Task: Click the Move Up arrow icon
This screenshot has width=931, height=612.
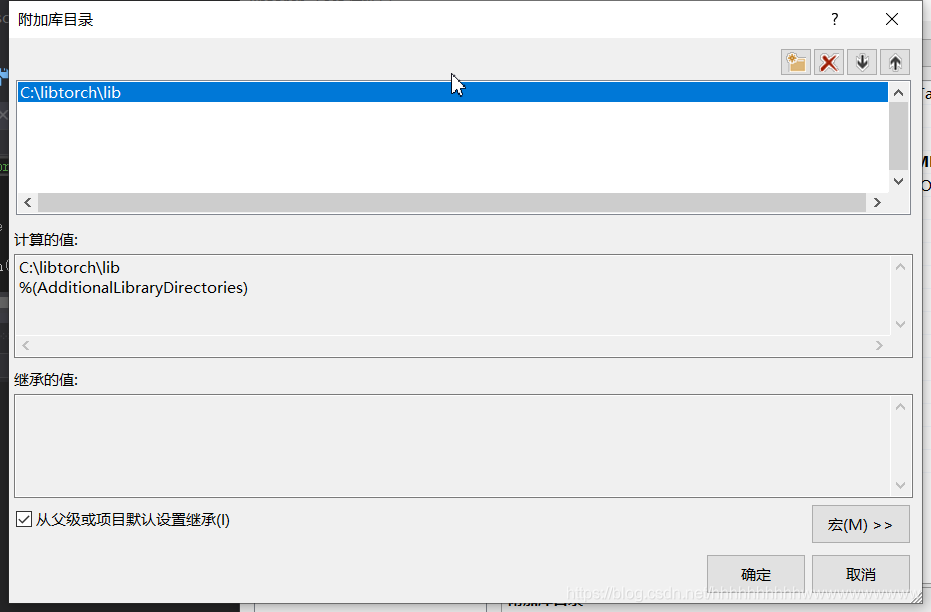Action: coord(895,61)
